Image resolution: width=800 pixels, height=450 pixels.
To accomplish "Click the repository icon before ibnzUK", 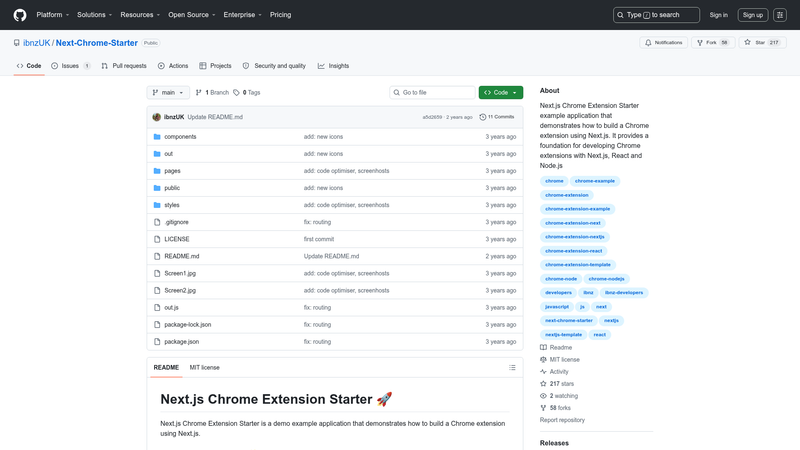I will coord(17,43).
